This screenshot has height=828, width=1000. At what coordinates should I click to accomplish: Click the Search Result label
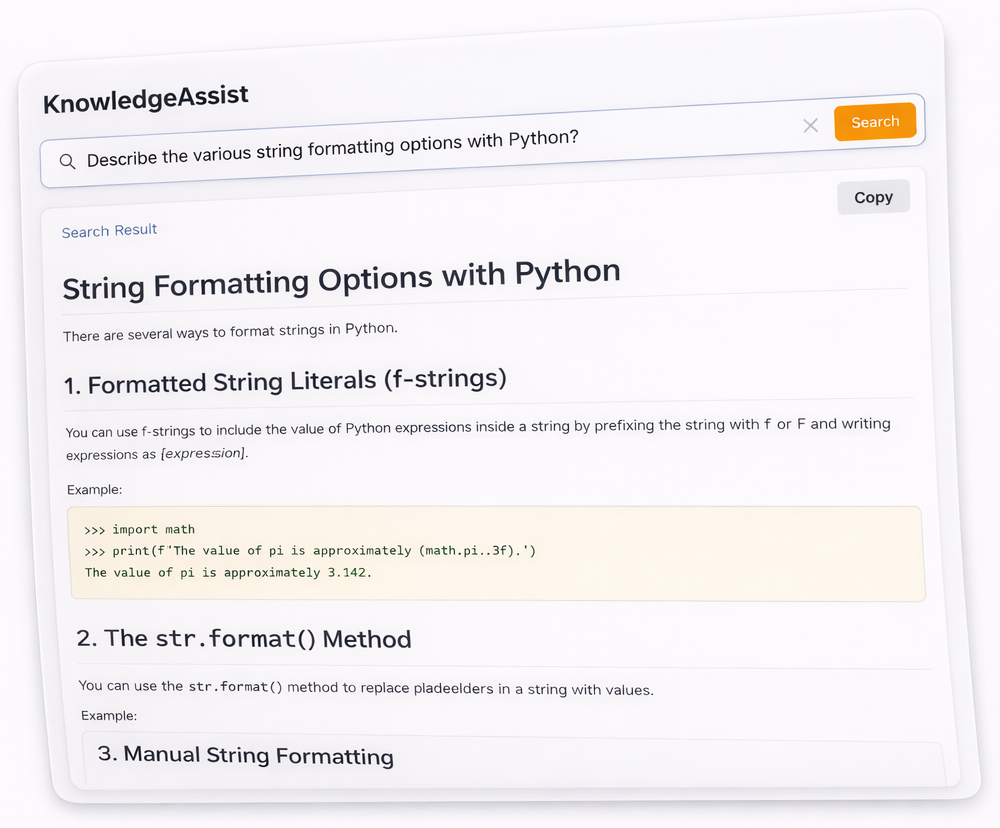point(109,231)
